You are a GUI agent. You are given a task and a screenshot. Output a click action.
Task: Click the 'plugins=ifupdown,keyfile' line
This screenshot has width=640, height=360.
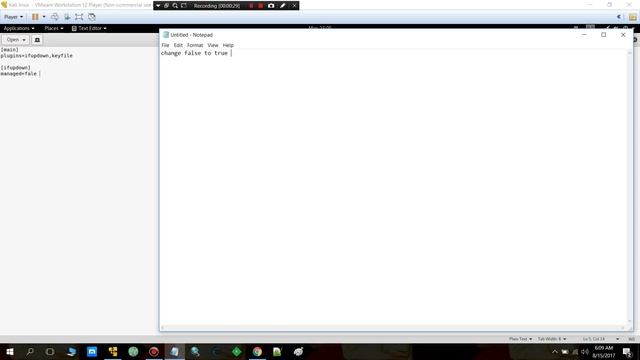point(37,56)
